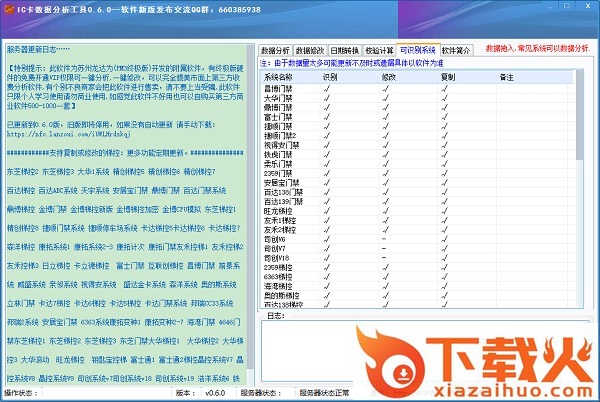Click the 识别 checkmark in 大华门禁 row

326,98
